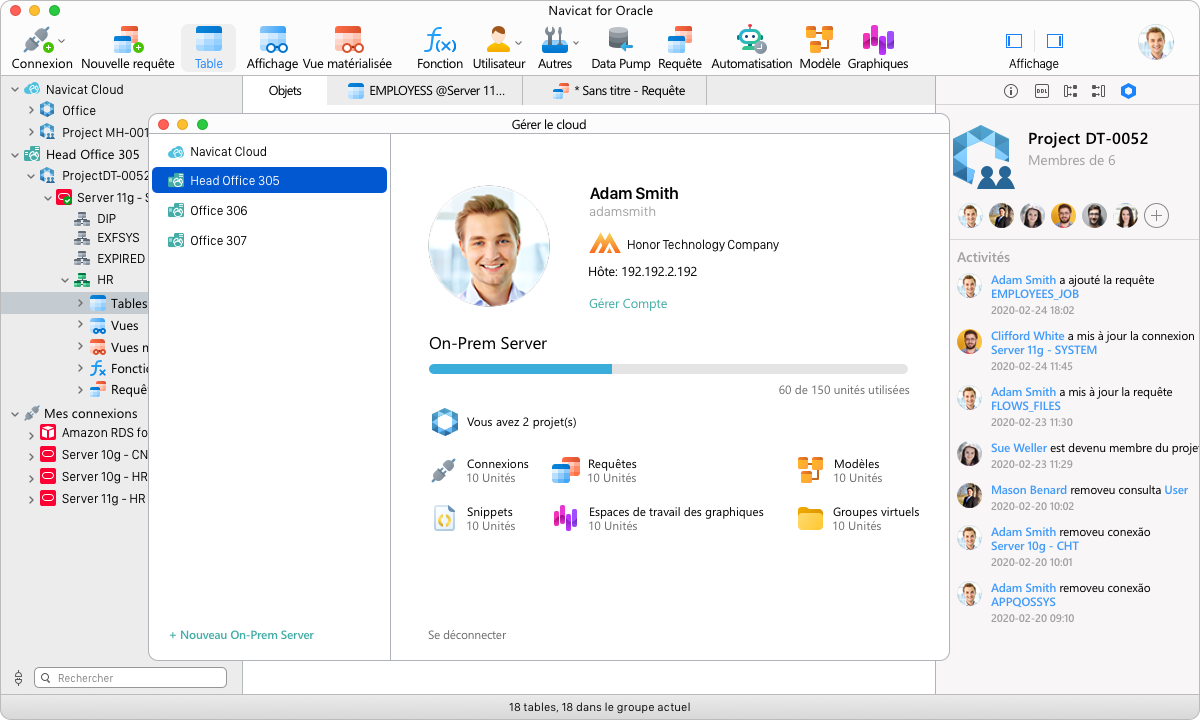Click Modèles units item icon
1200x720 pixels.
[x=810, y=469]
